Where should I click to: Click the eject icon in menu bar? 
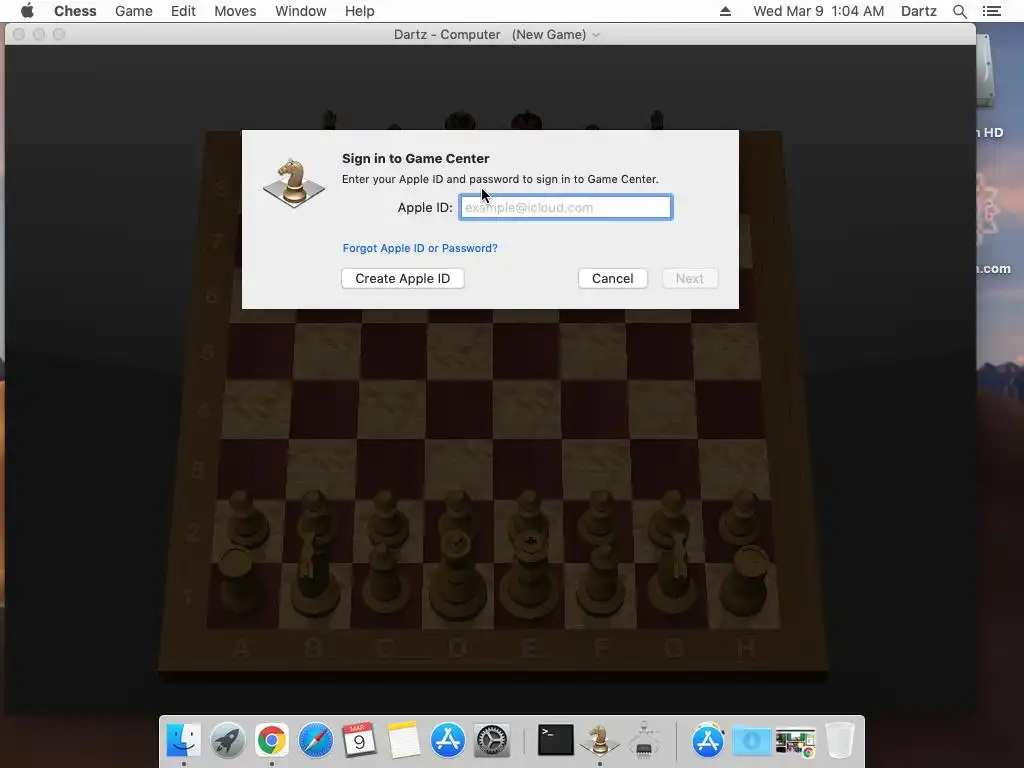pyautogui.click(x=725, y=11)
